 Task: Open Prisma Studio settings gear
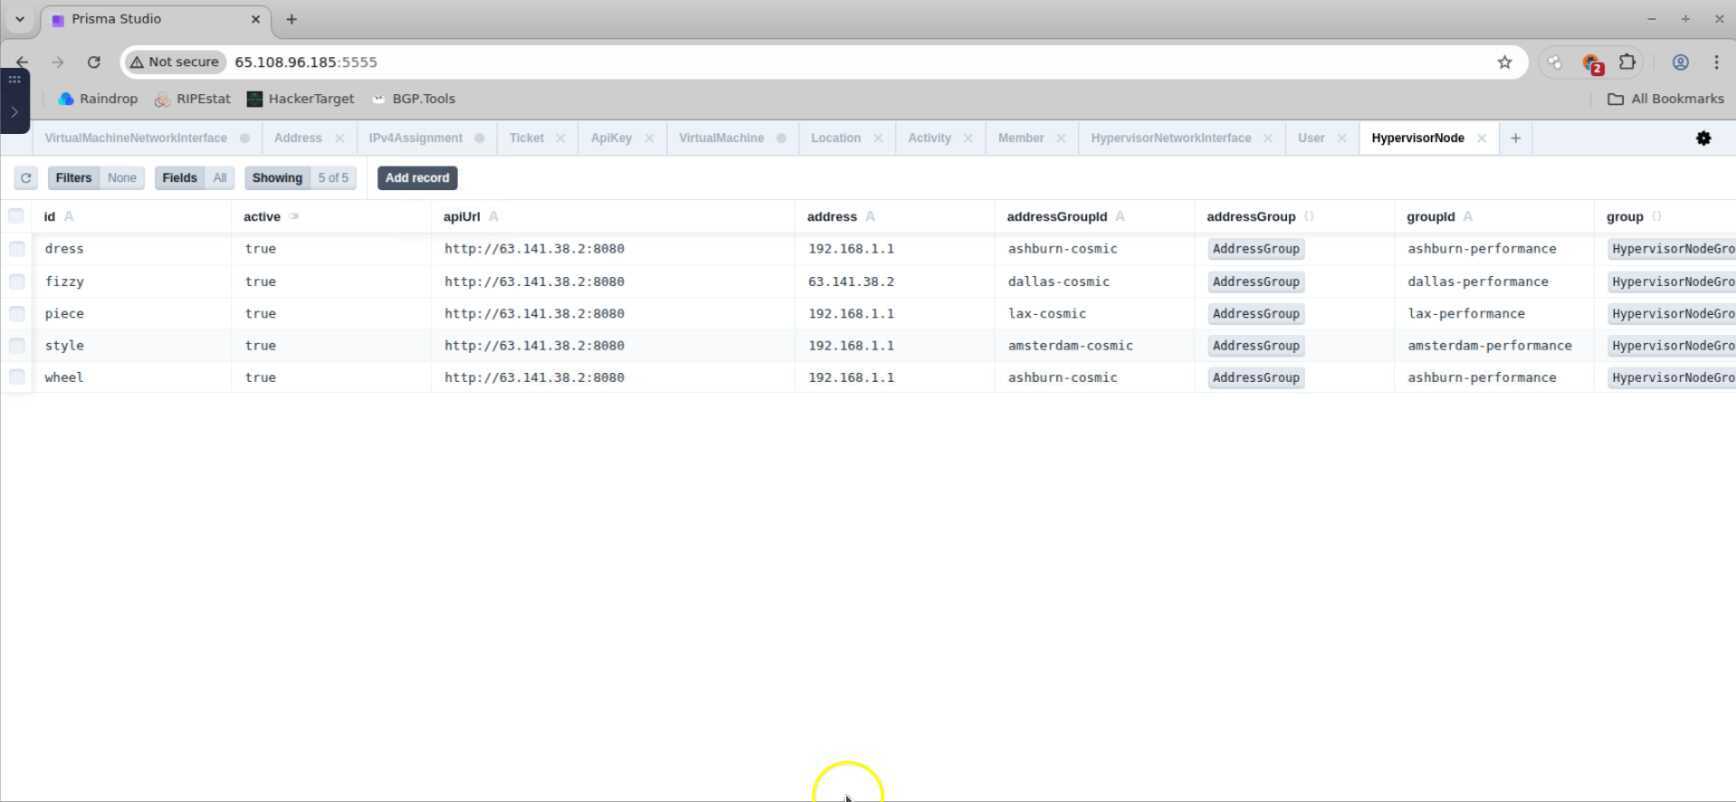point(1704,138)
